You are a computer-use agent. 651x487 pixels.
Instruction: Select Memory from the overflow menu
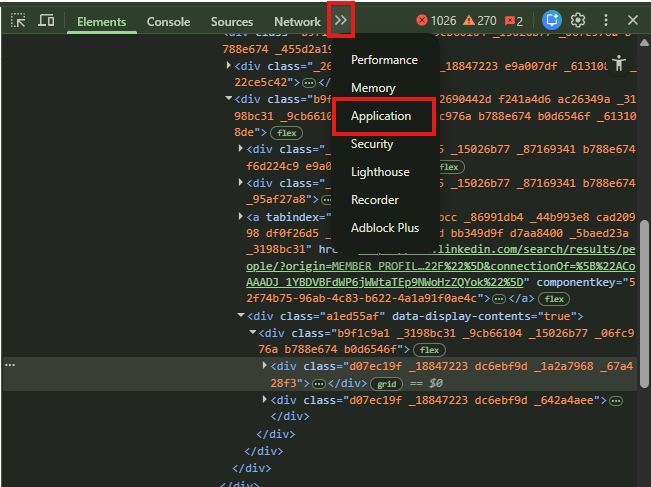tap(373, 88)
